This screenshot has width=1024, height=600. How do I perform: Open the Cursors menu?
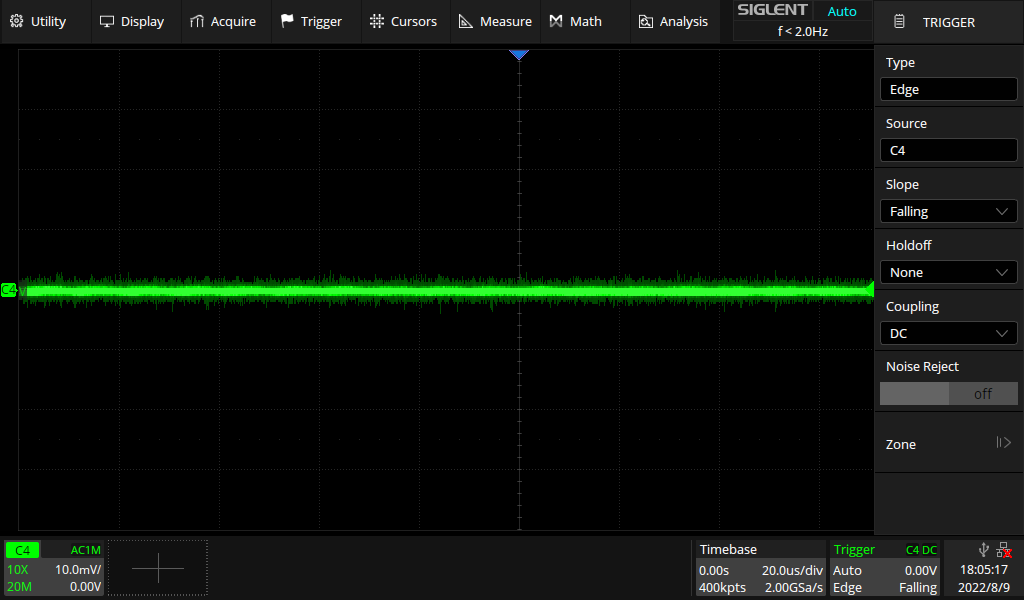(x=403, y=22)
